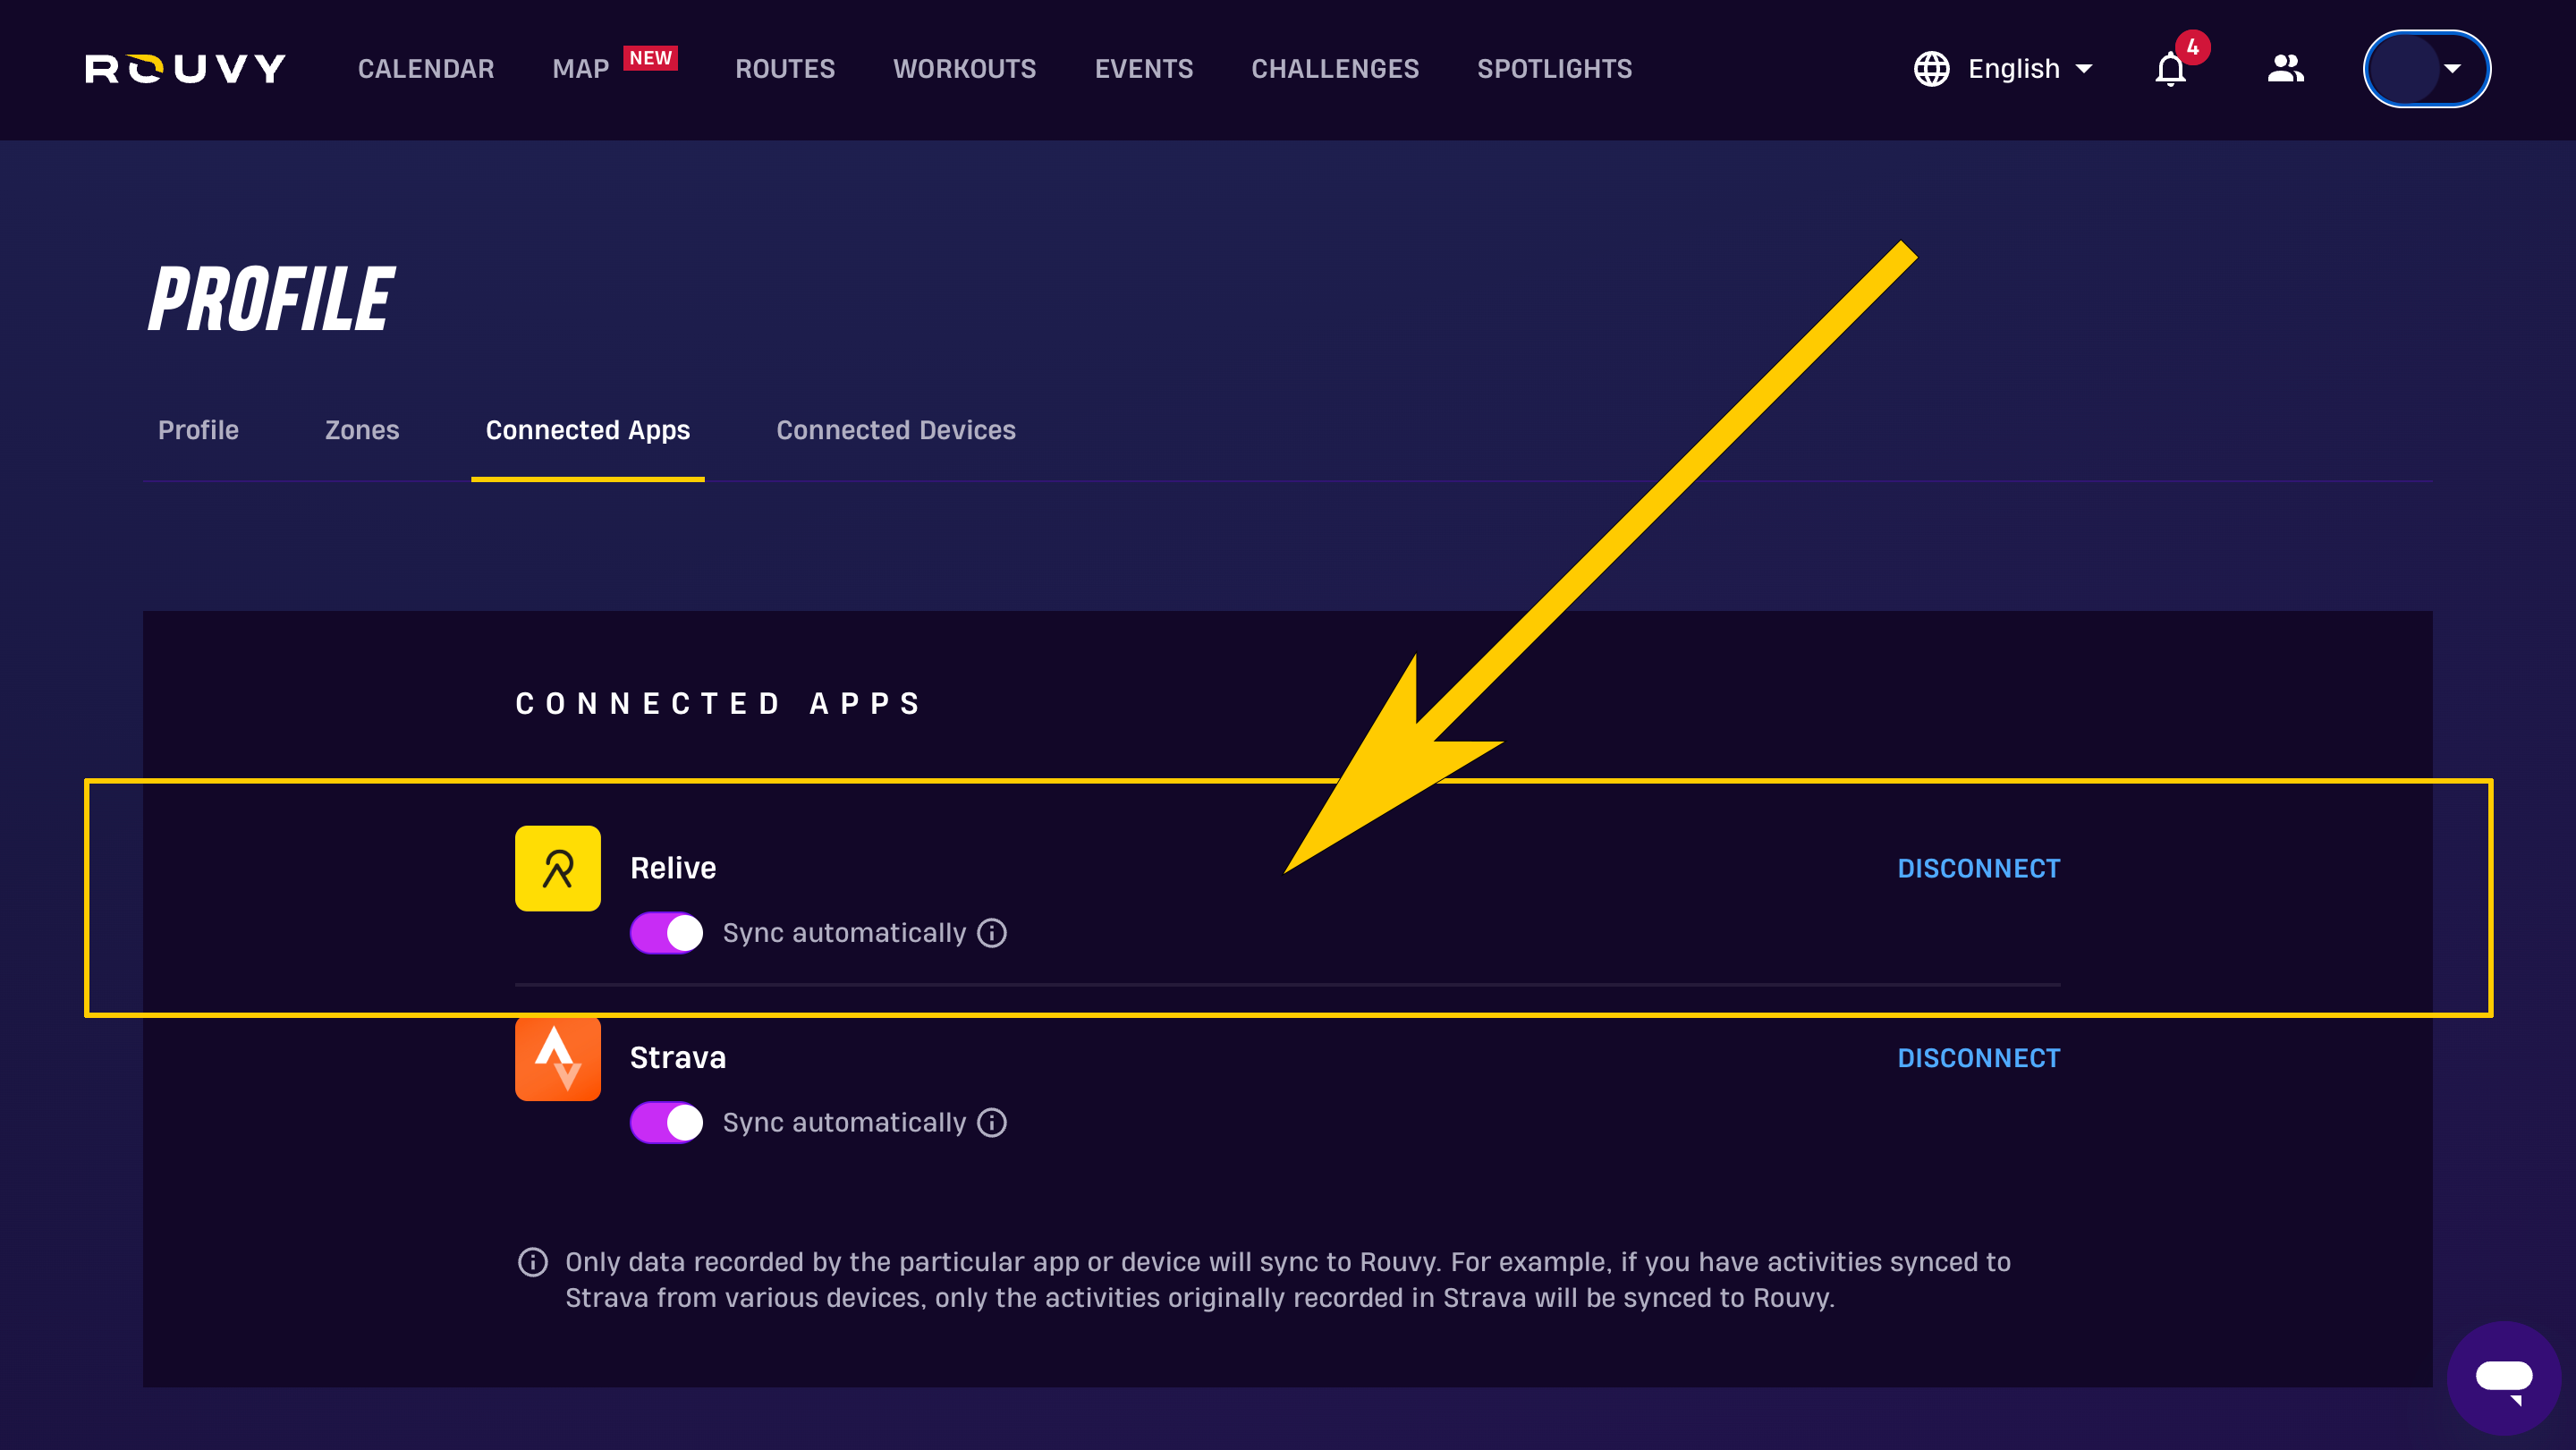Show info for Strava sync automatically
Screen dimensions: 2576x1450
pos(992,1123)
